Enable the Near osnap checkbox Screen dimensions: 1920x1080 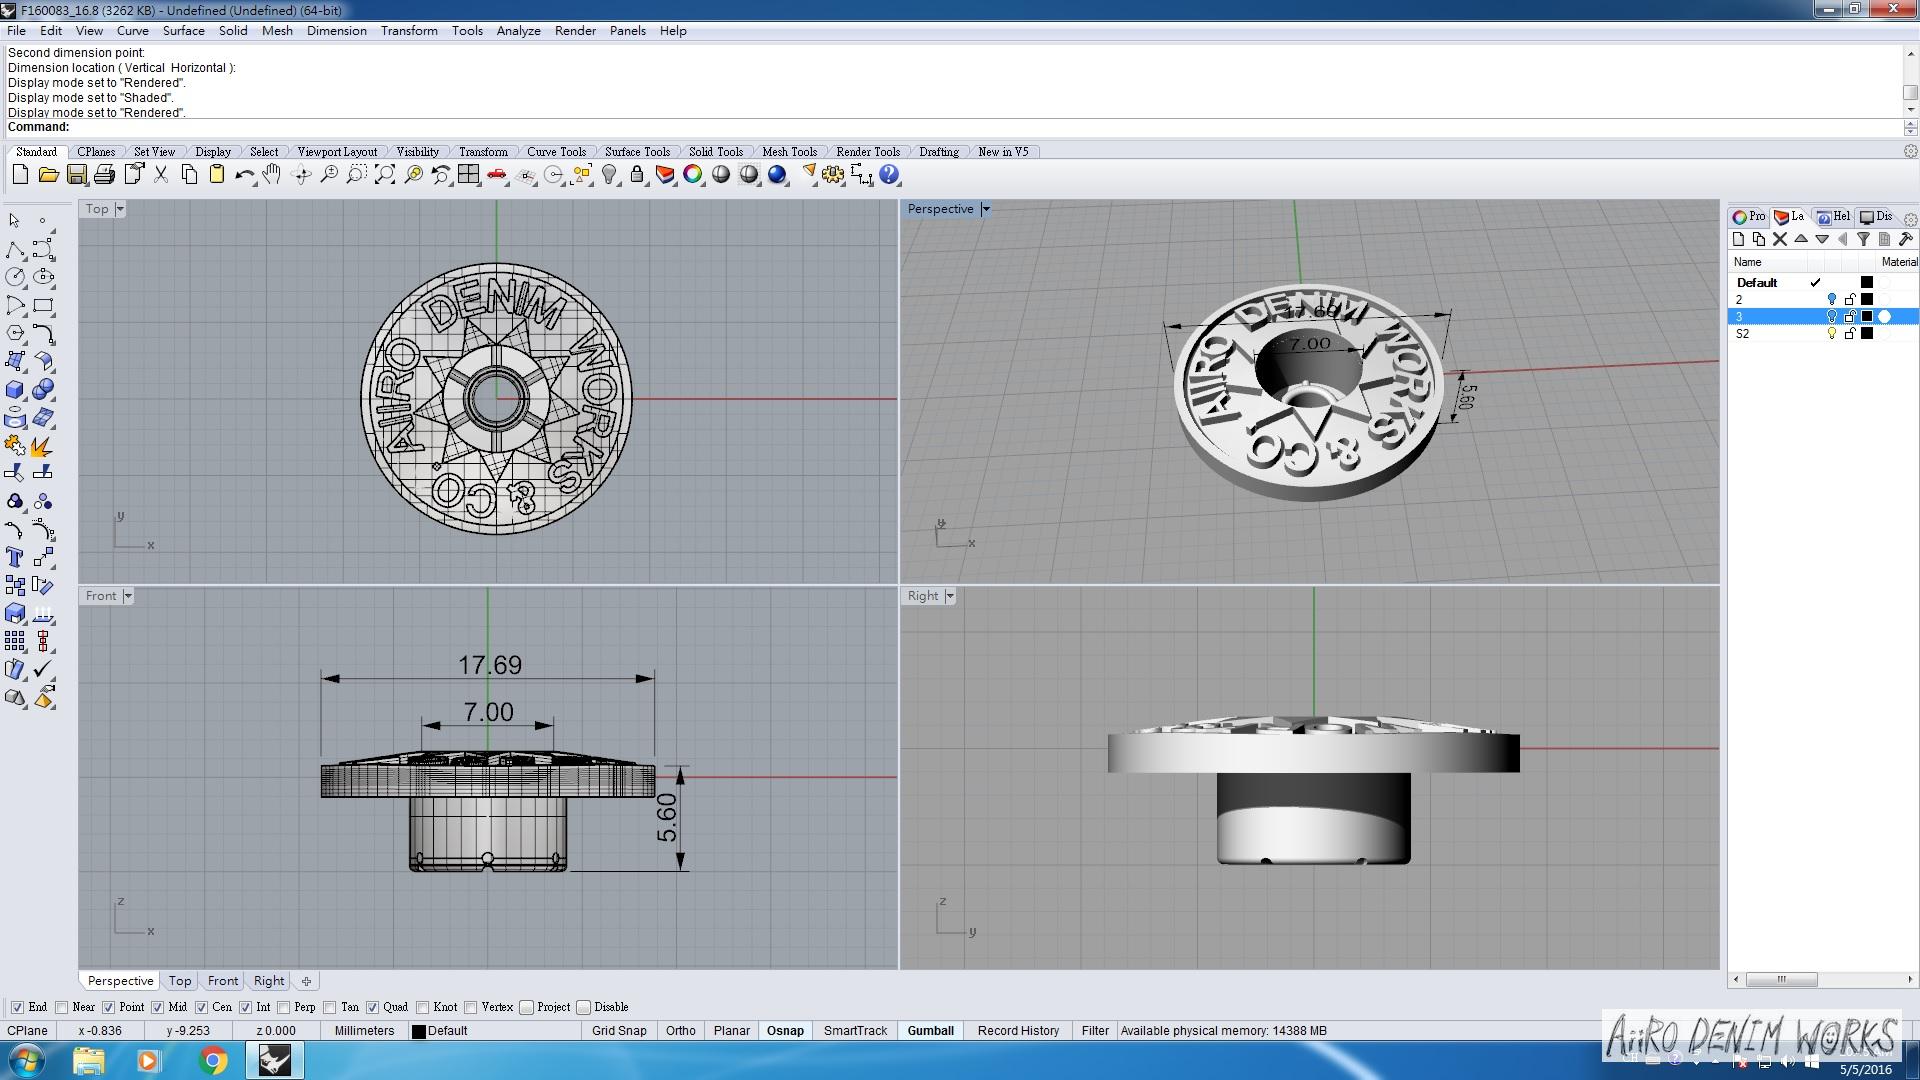tap(62, 1007)
